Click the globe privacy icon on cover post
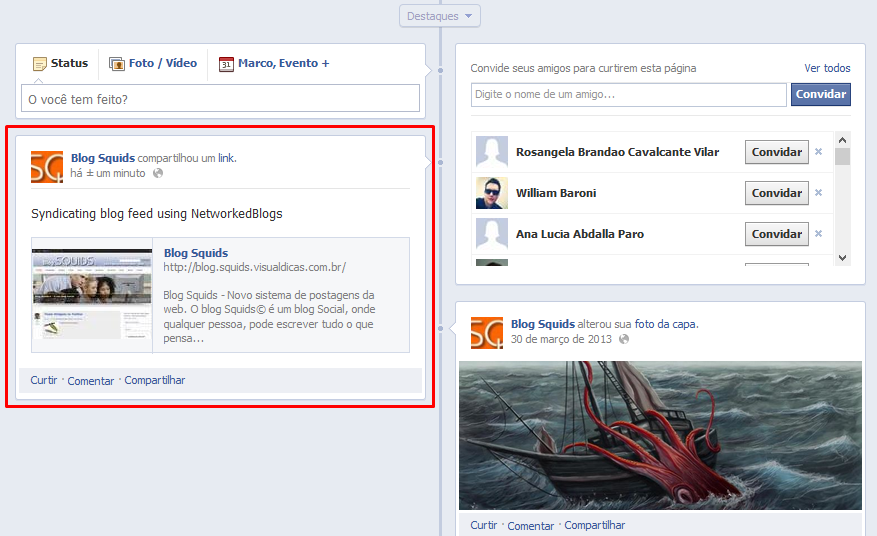This screenshot has height=536, width=877. tap(624, 339)
